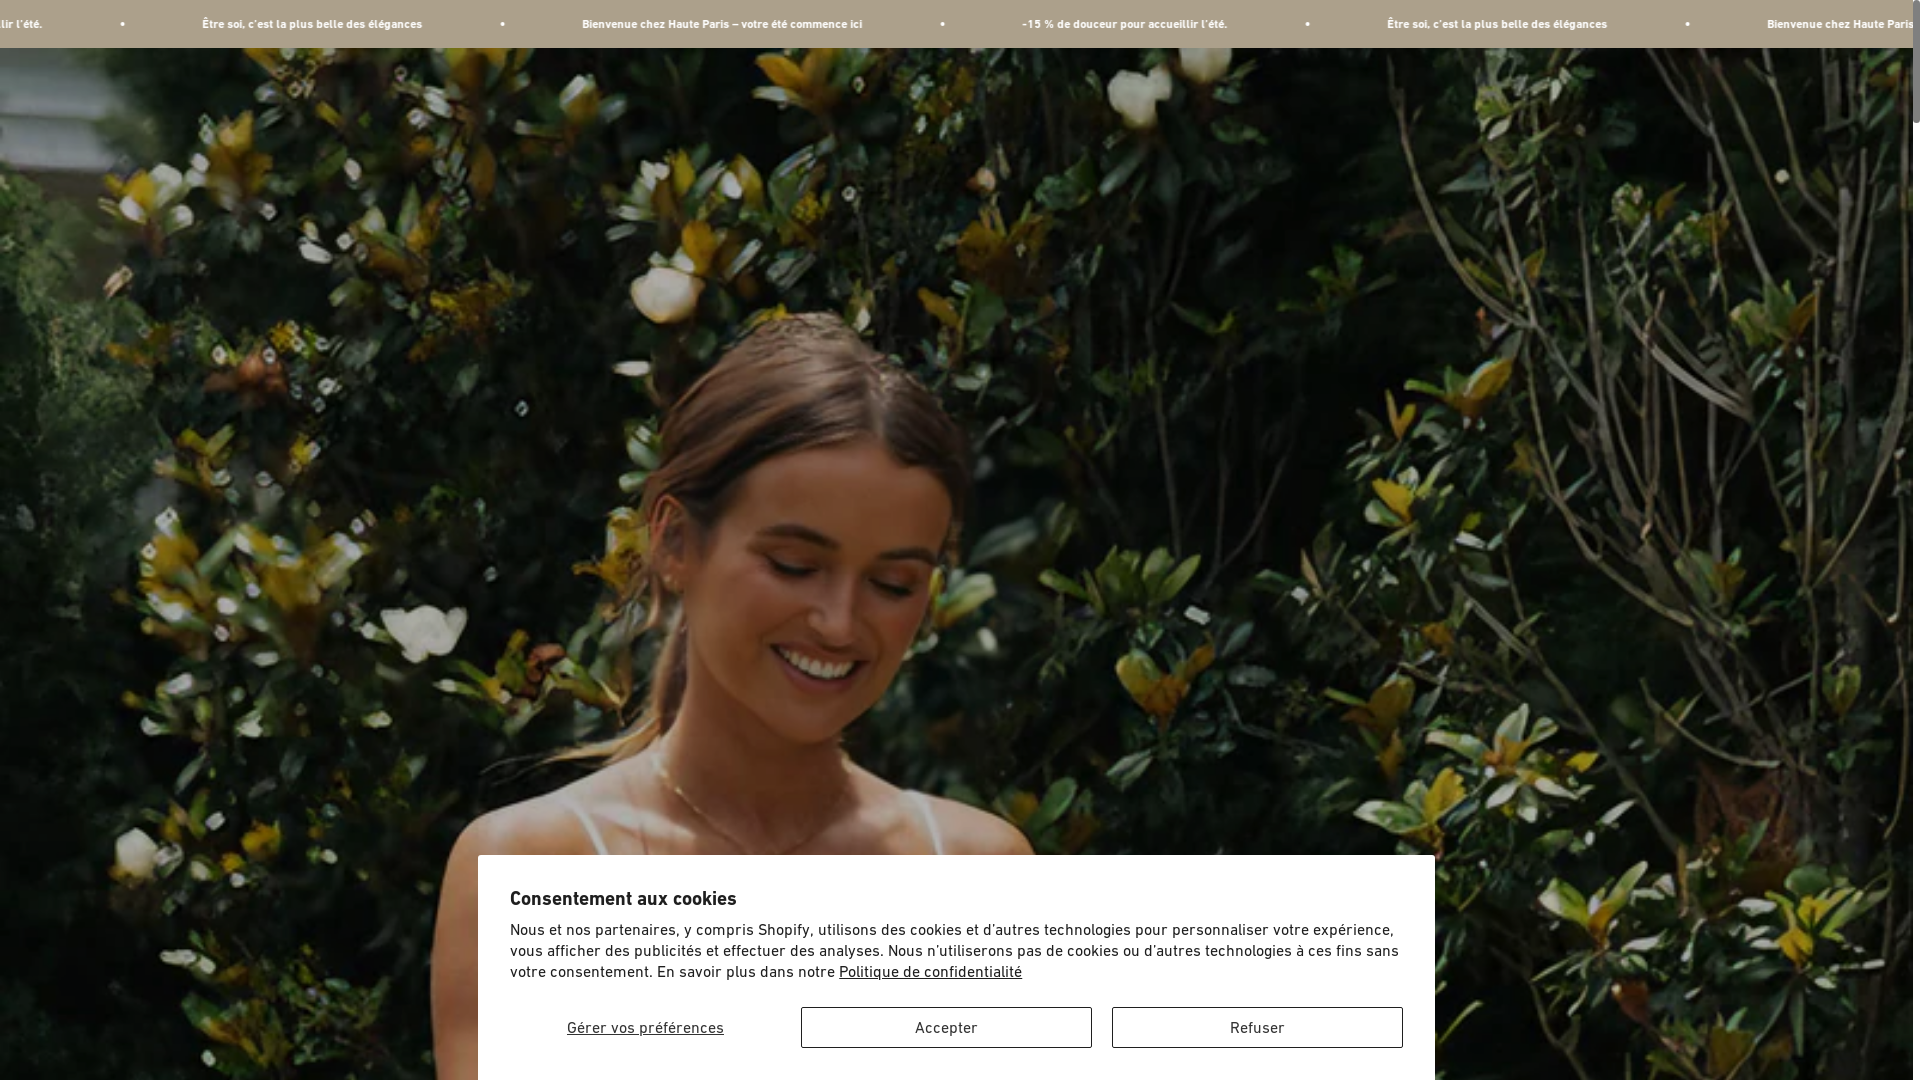Viewport: 1920px width, 1080px height.
Task: Click announcement "Bienvenue chez Haute Paris – votre été commence ici"
Action: pos(722,24)
